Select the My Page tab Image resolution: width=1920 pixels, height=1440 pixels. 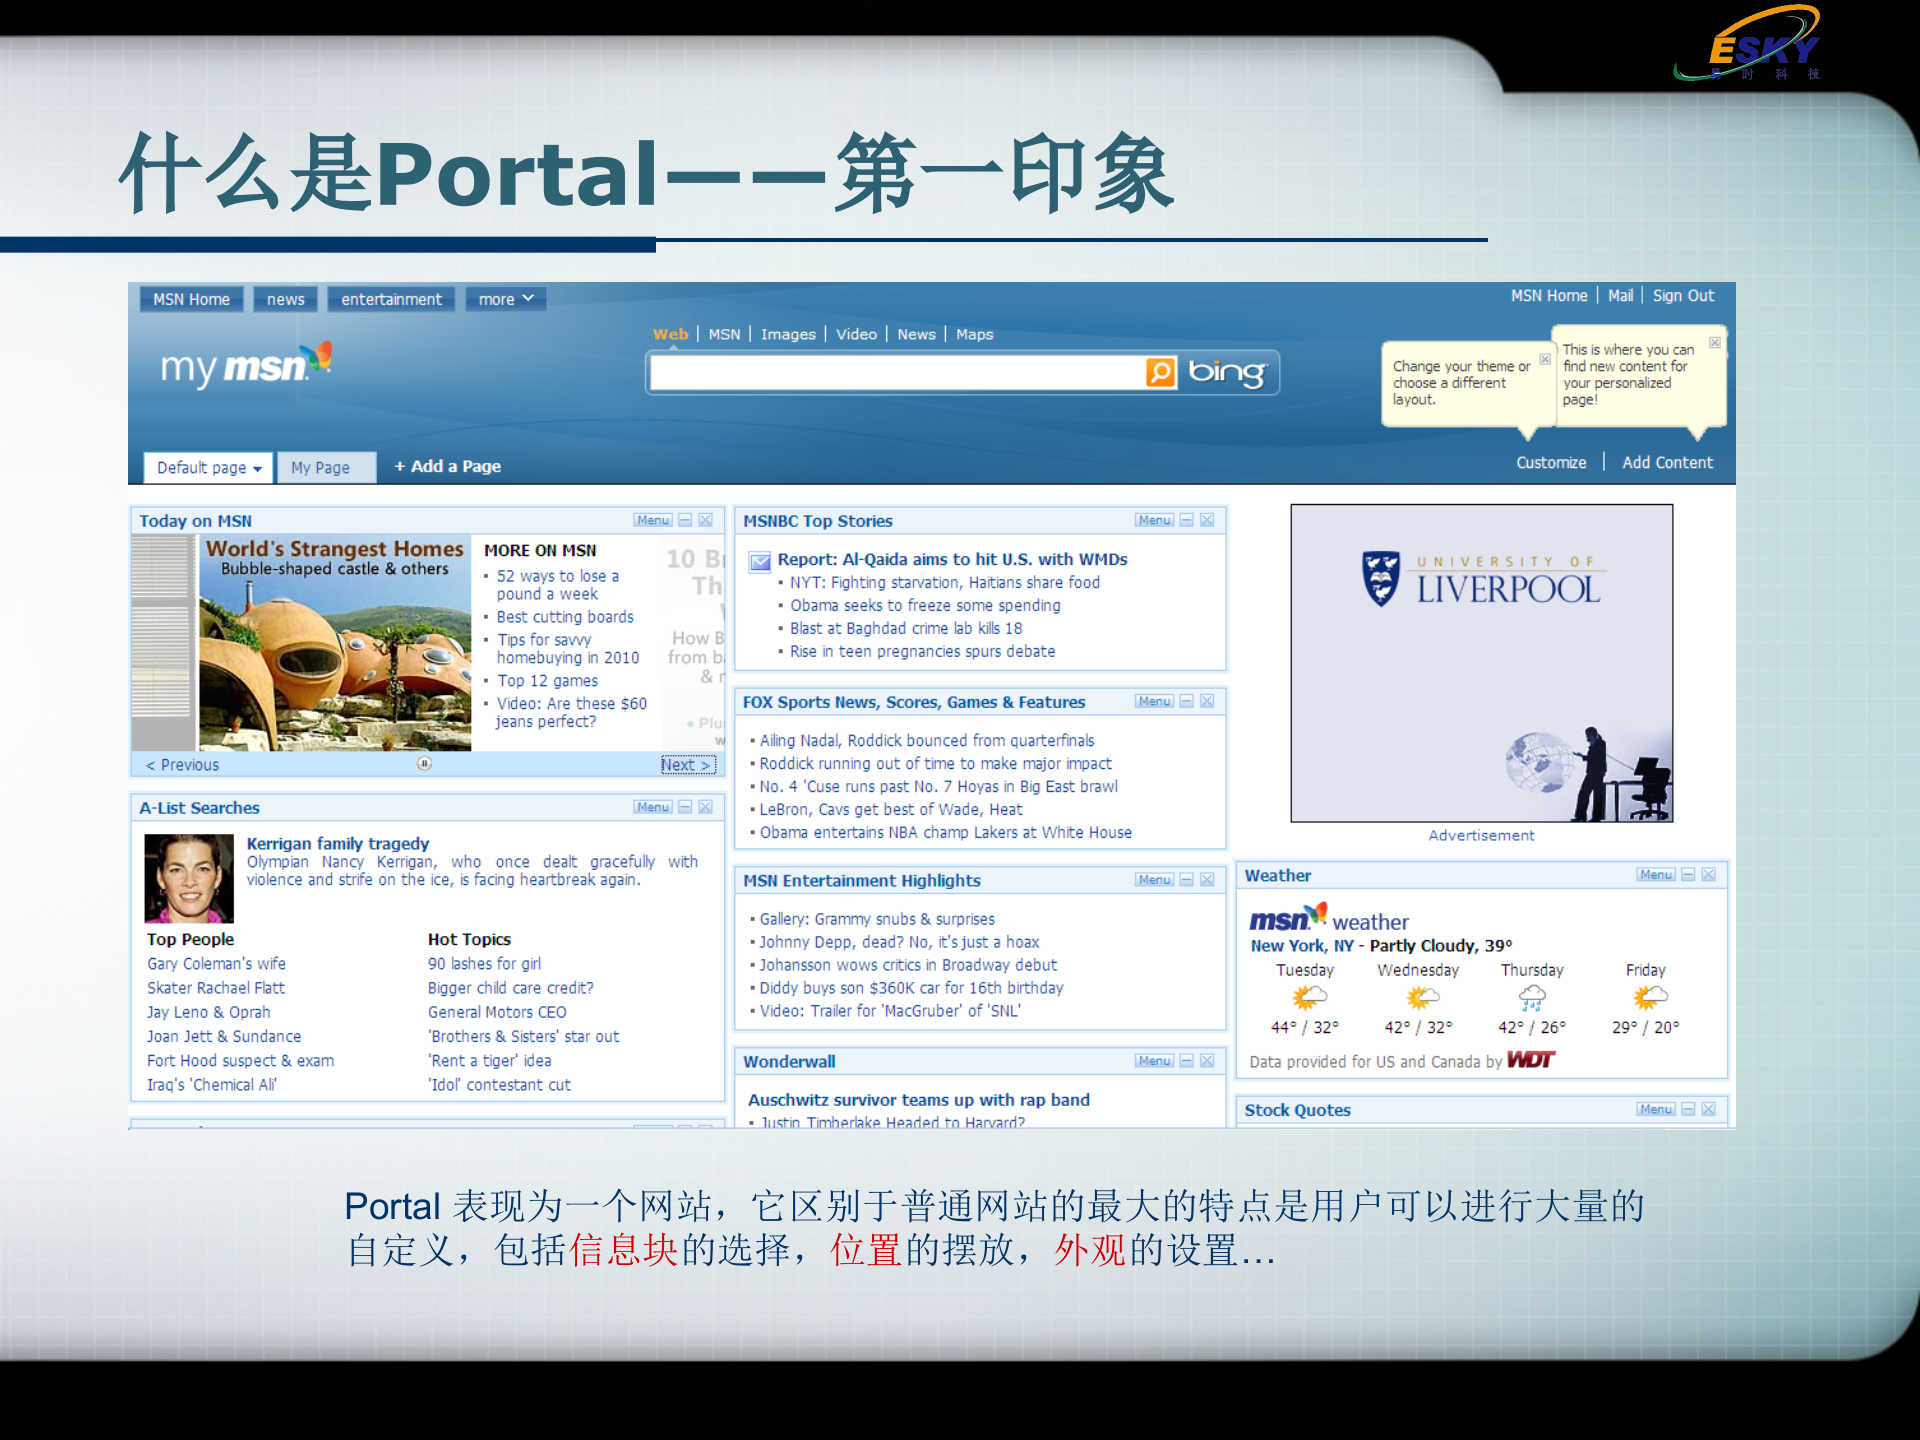[x=325, y=467]
